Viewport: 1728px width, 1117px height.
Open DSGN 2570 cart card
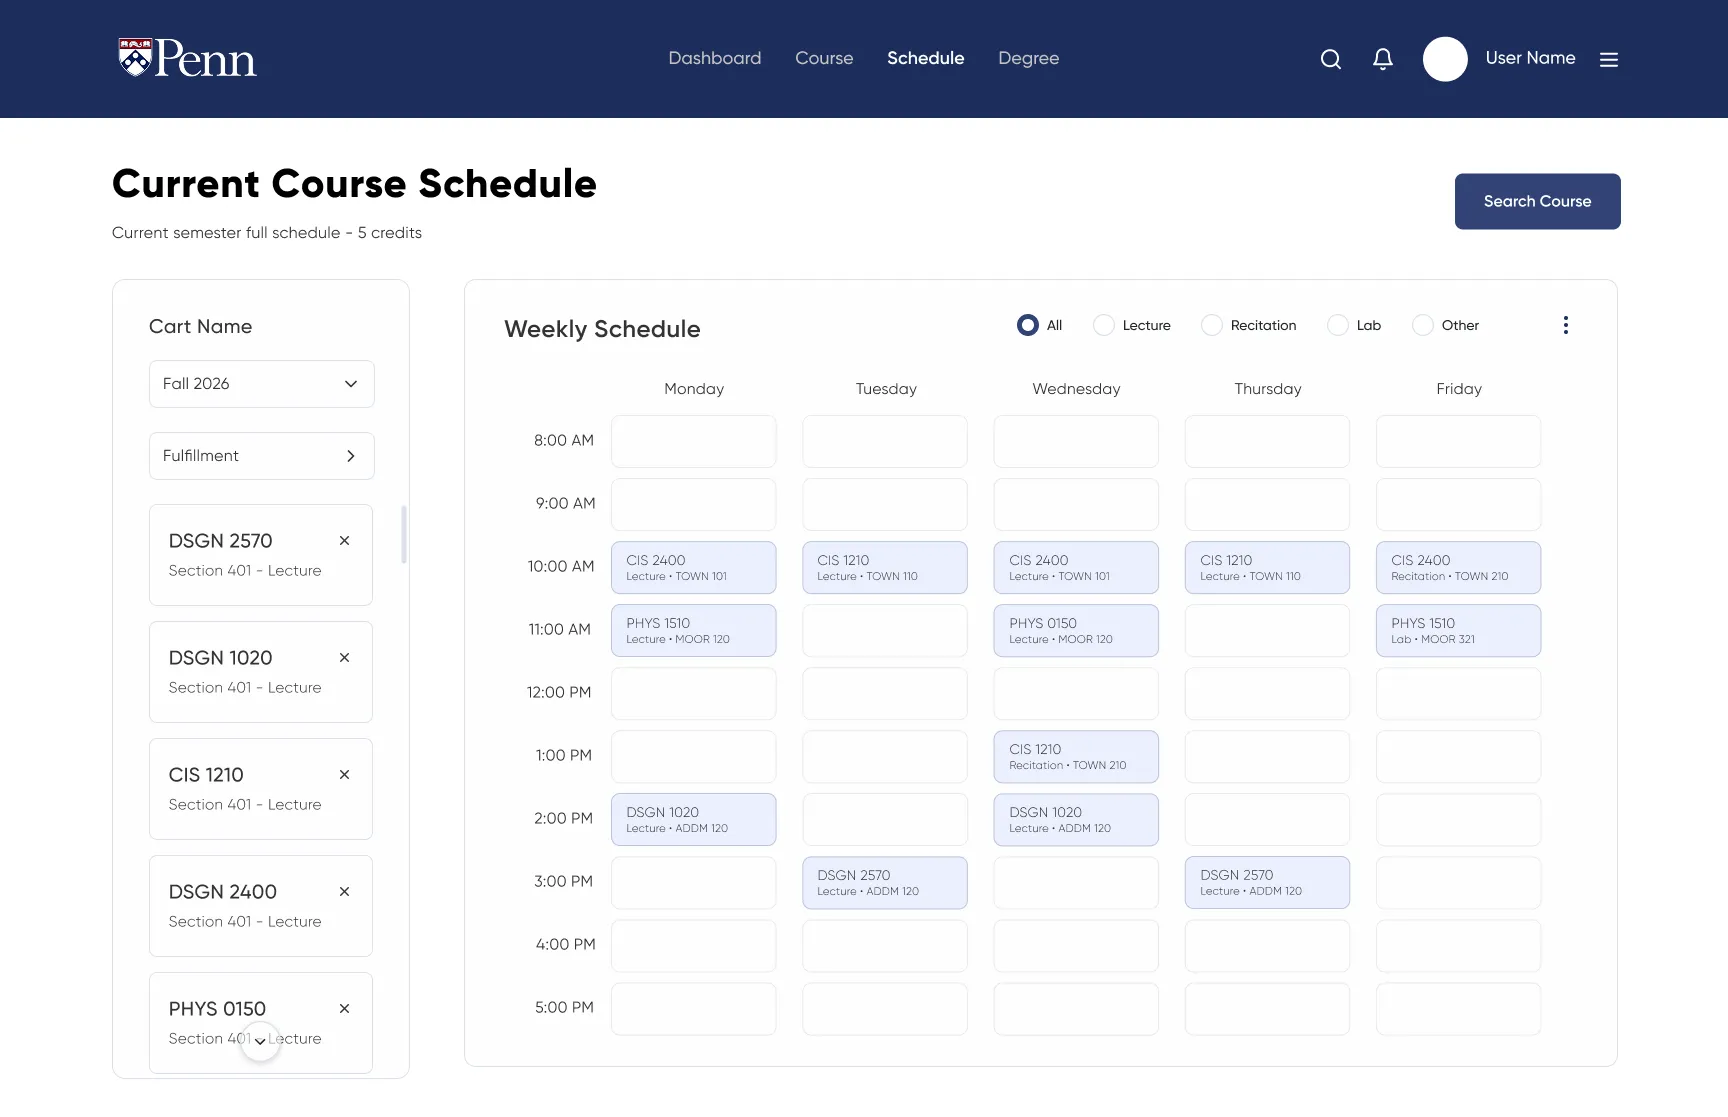pos(261,555)
